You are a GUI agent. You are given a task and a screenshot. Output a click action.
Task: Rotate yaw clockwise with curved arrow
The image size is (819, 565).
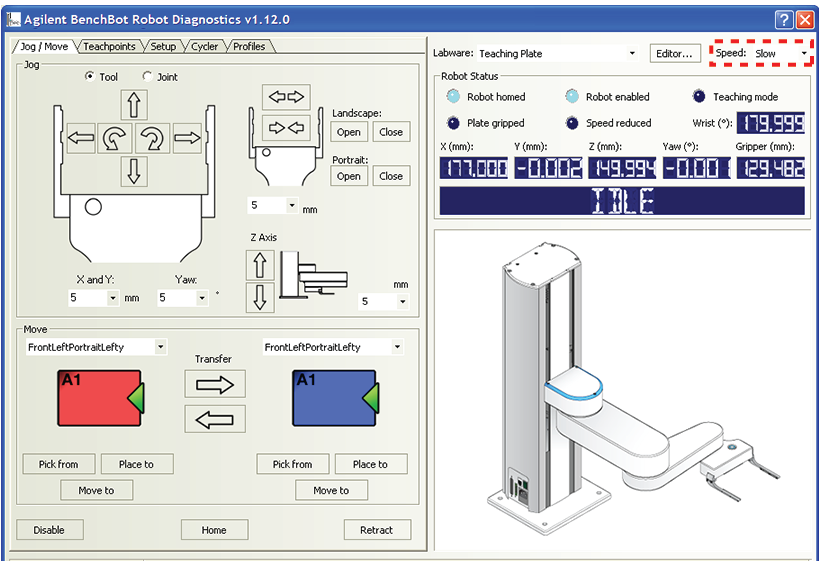[x=152, y=140]
